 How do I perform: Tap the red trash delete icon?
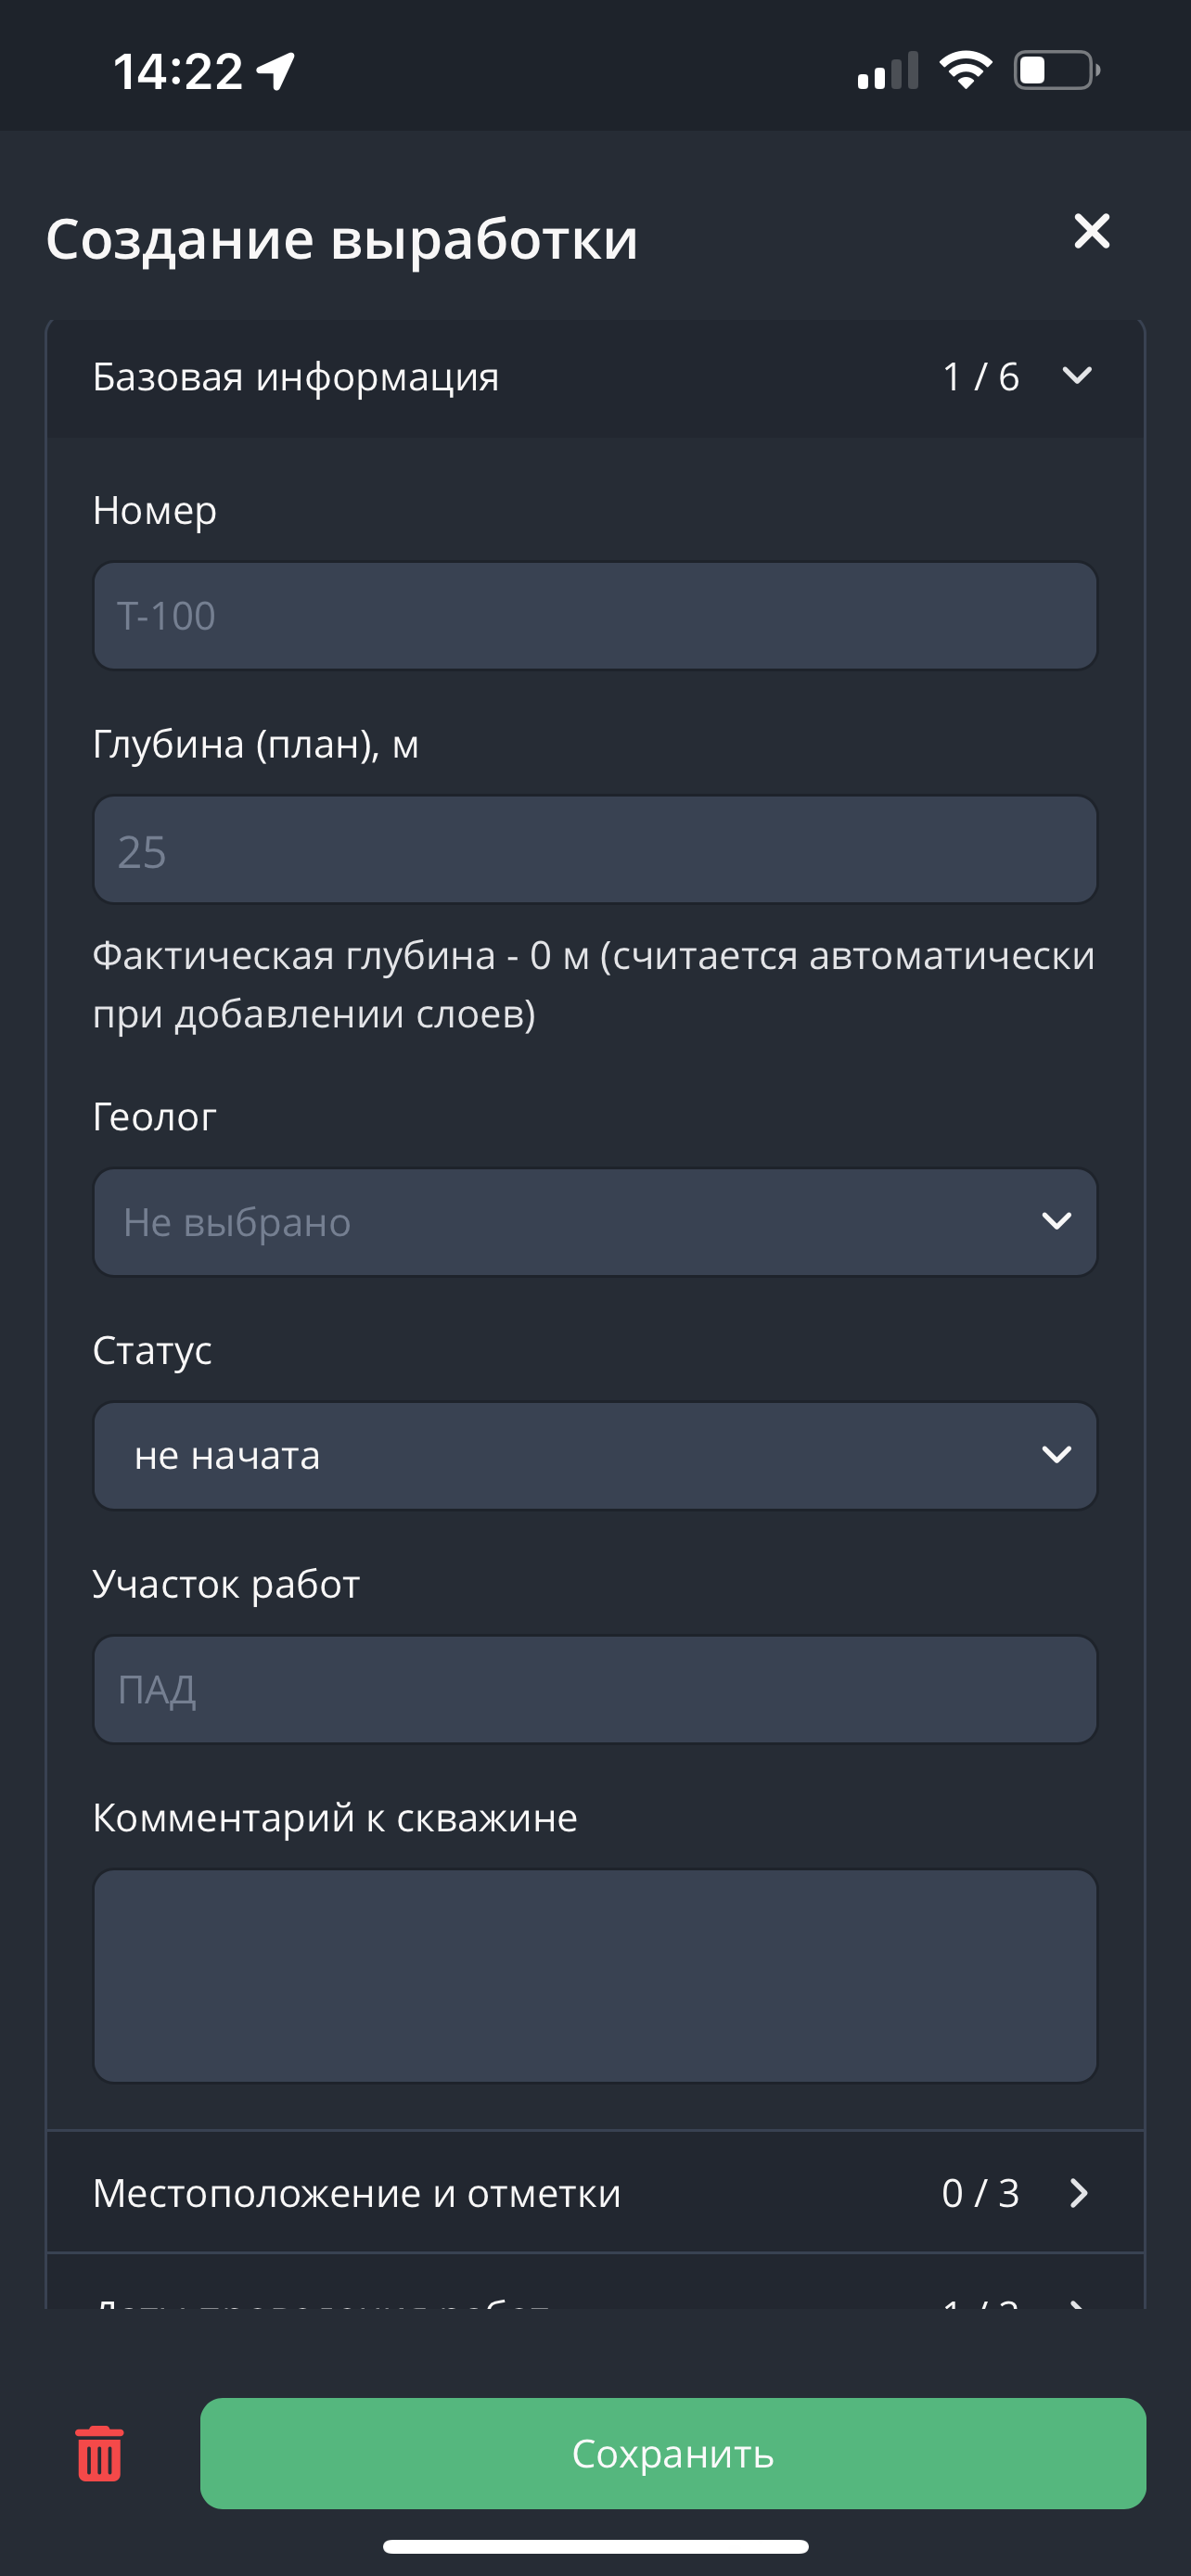pos(99,2453)
